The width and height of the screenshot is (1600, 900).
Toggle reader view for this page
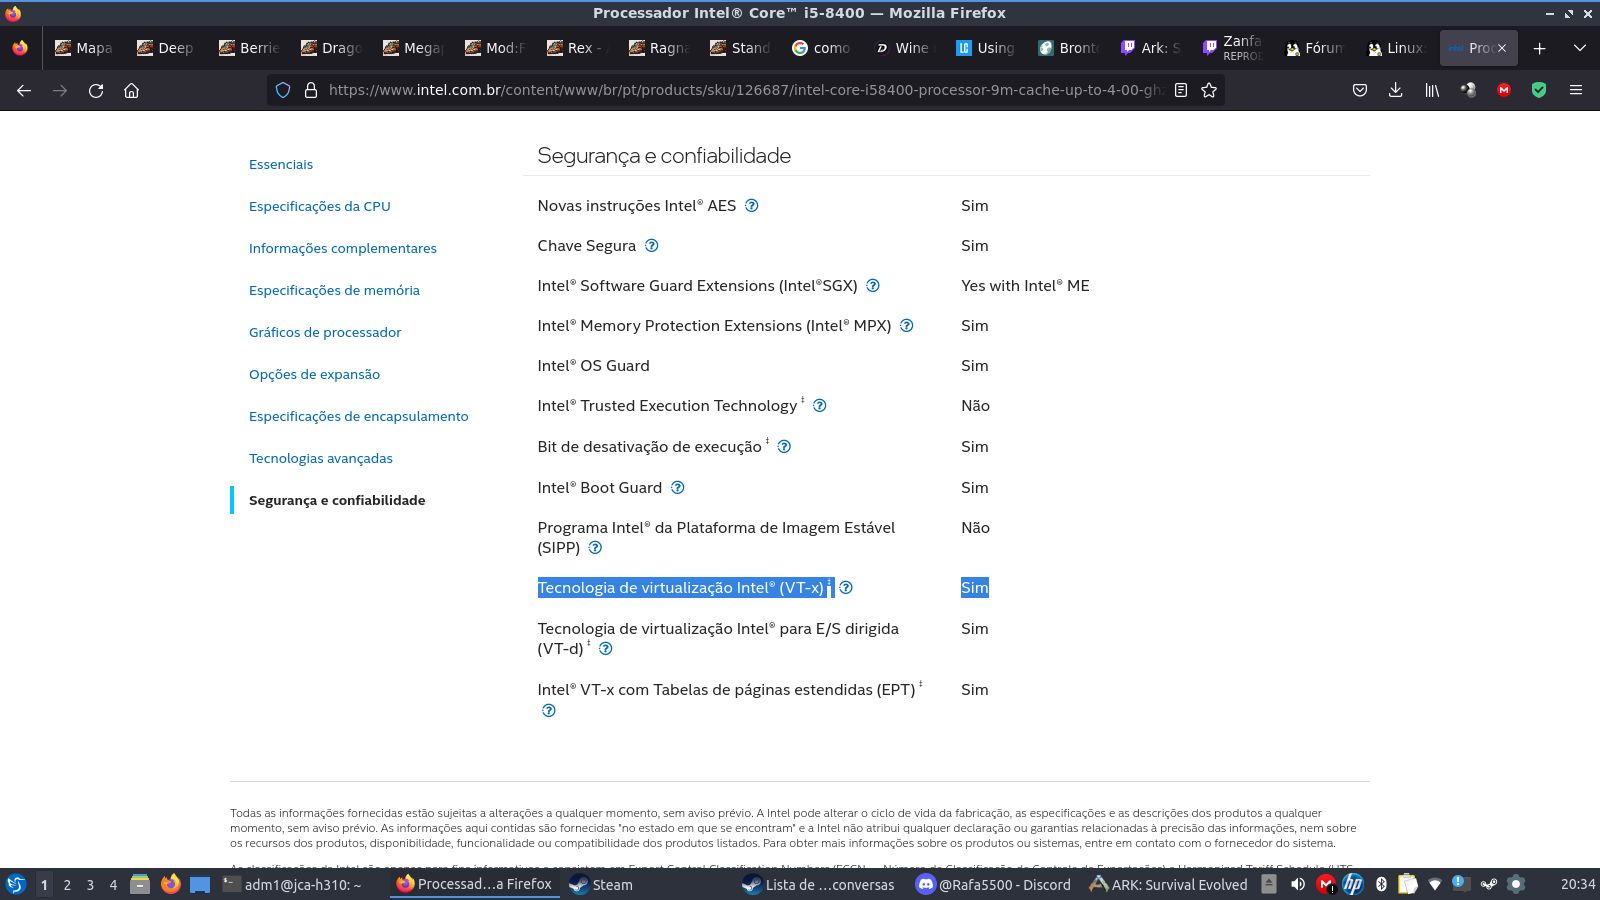point(1181,90)
